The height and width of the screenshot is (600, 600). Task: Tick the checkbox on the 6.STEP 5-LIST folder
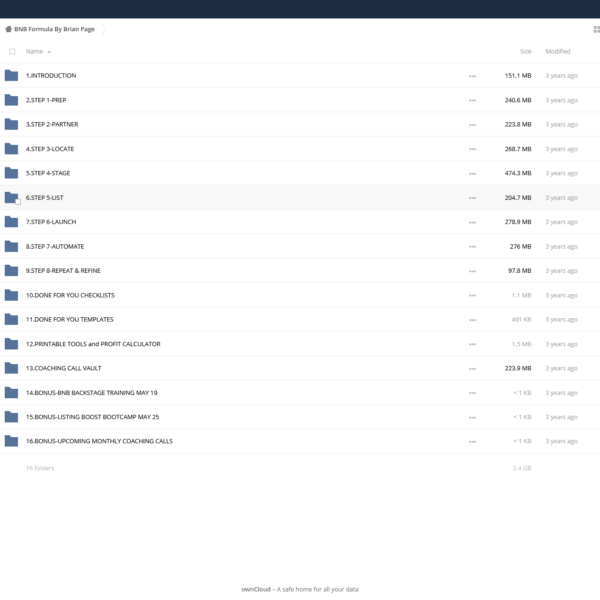point(18,202)
